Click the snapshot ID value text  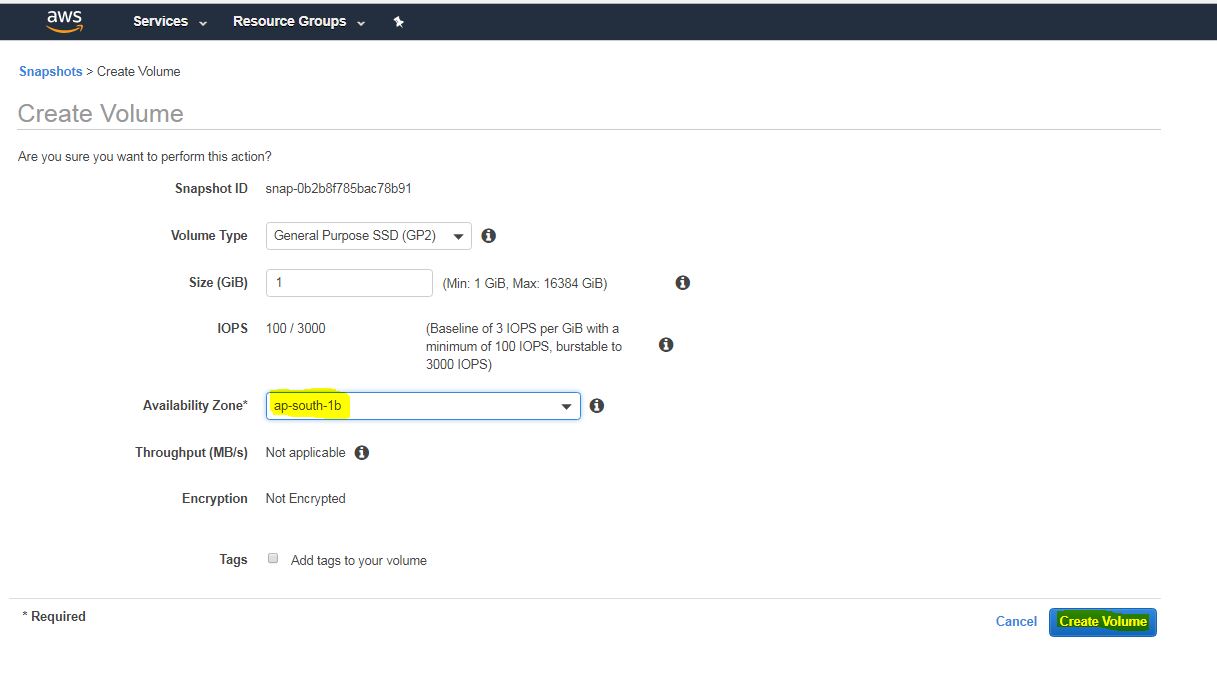tap(338, 188)
